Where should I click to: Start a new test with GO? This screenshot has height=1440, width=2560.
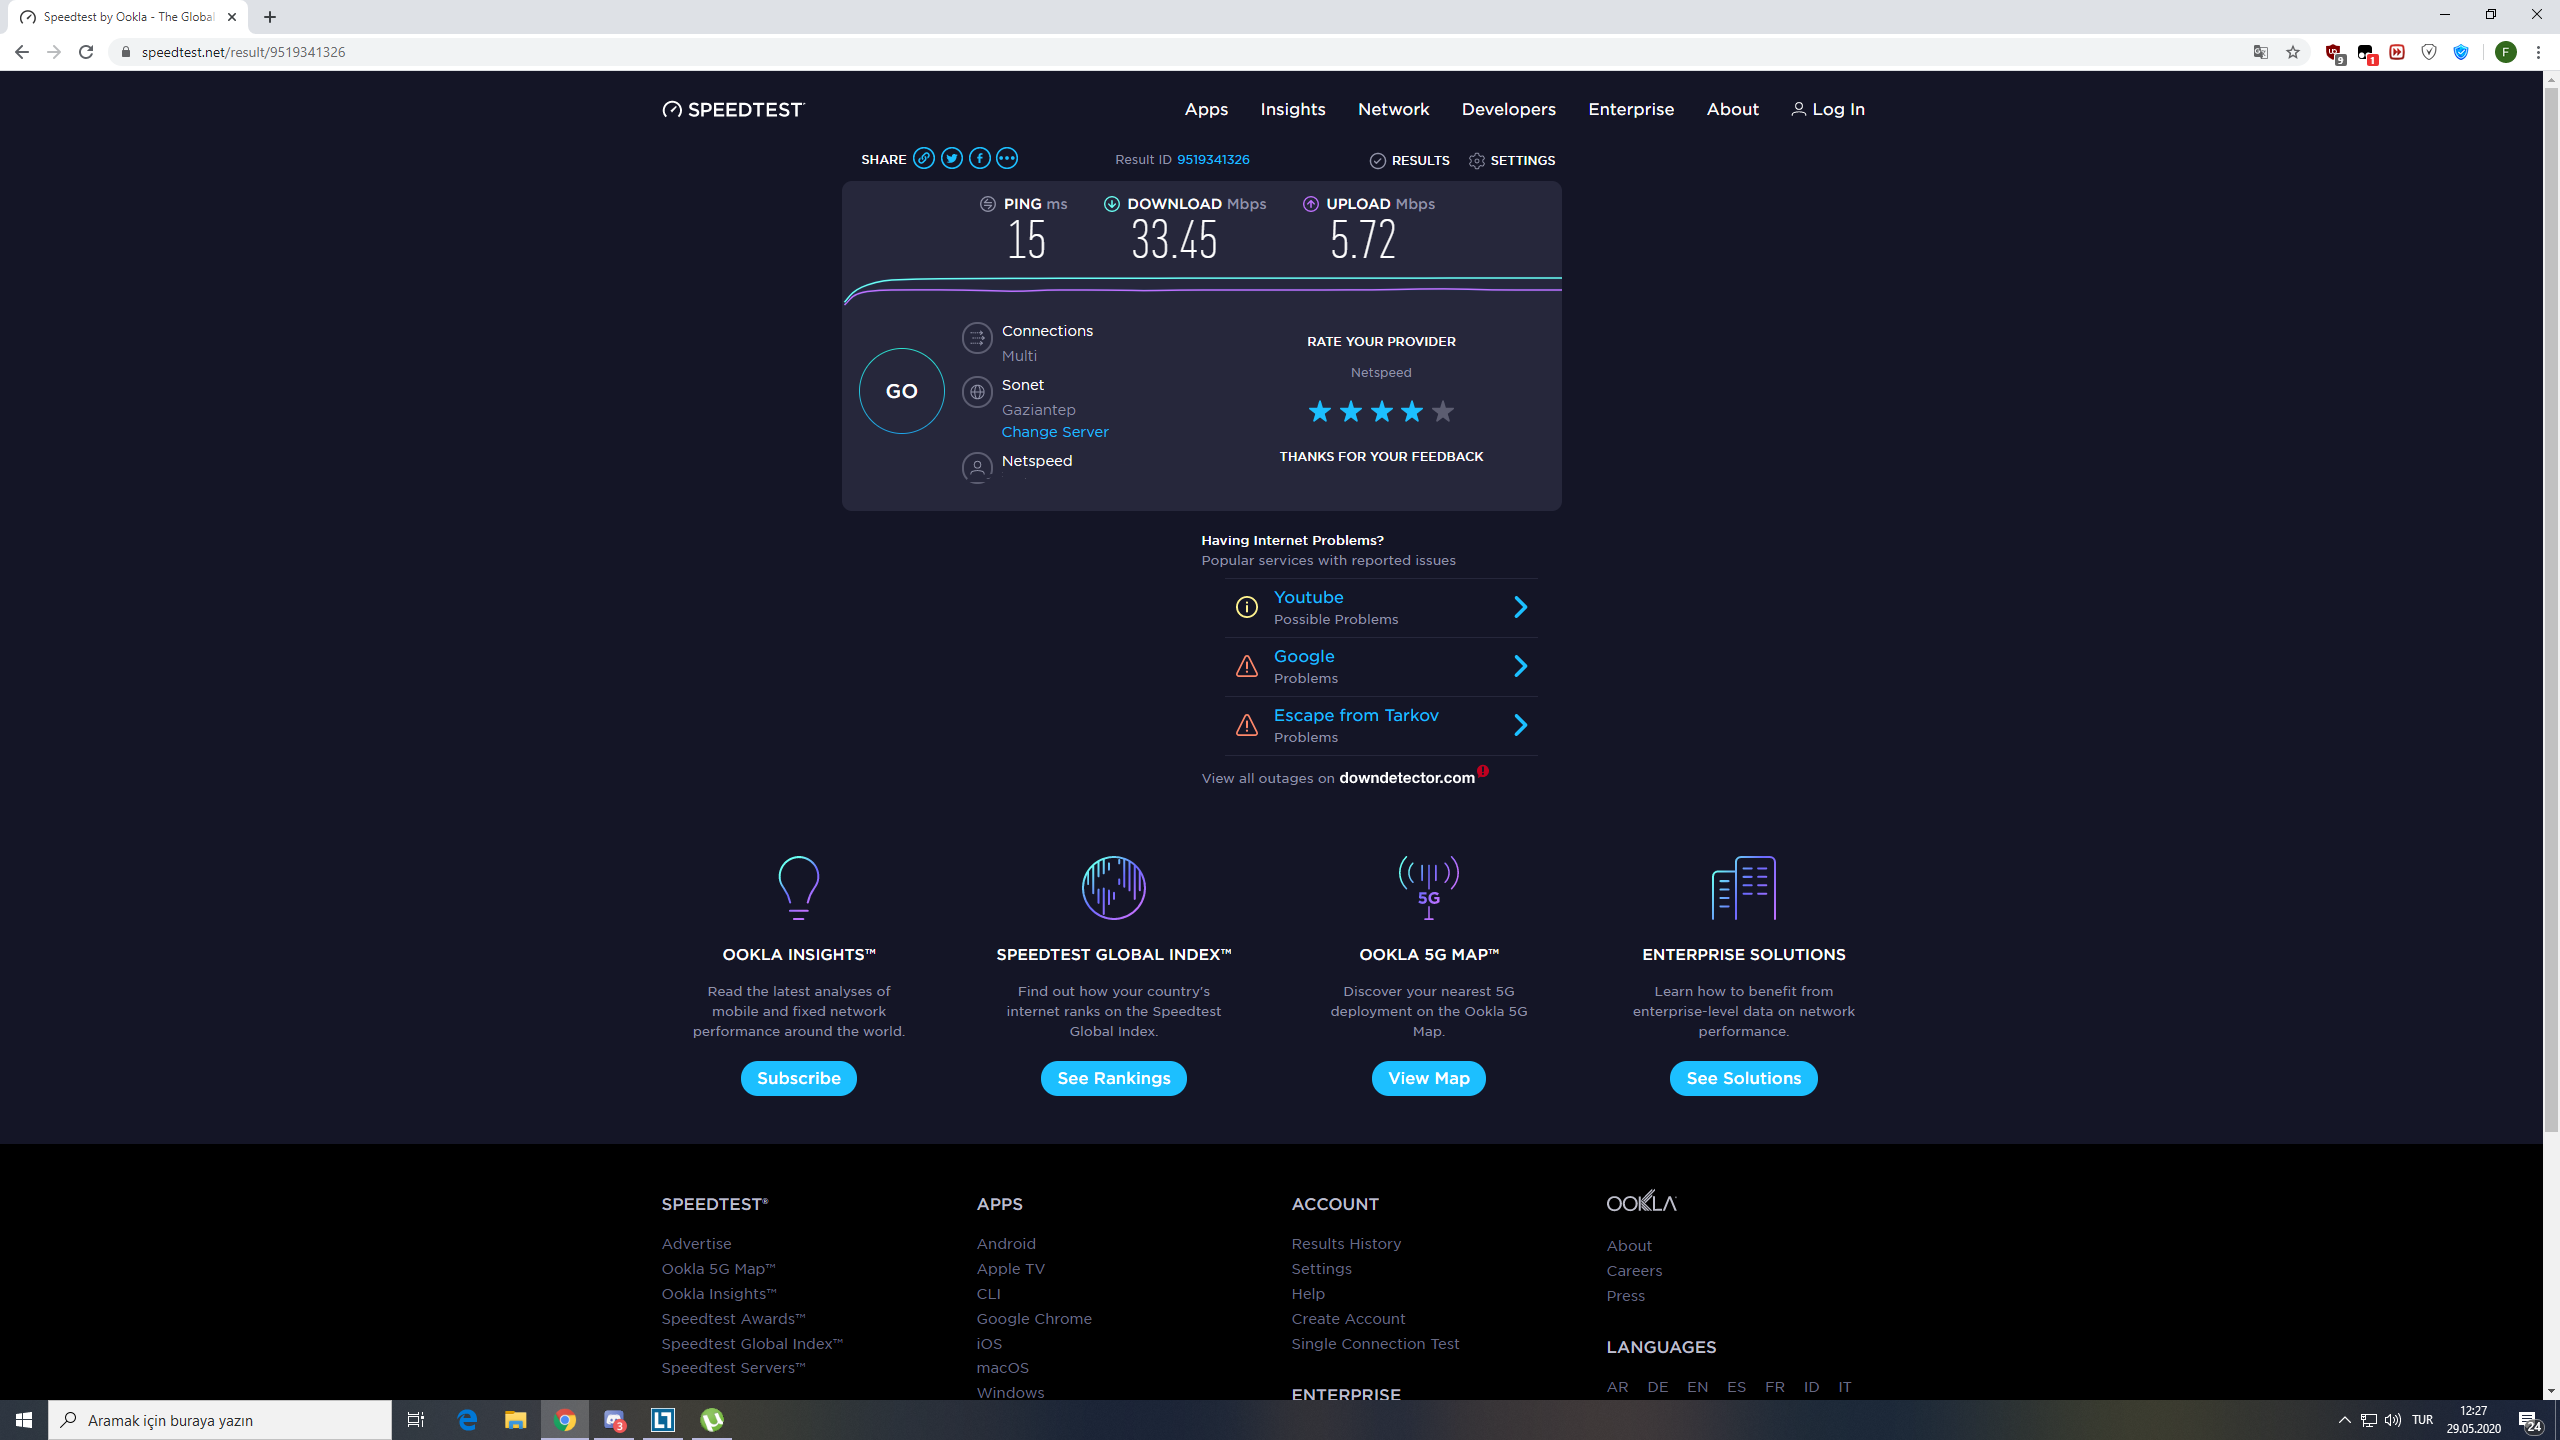(901, 391)
